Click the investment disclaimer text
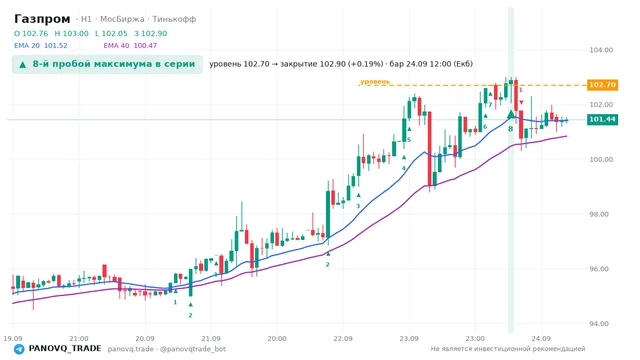This screenshot has width=640, height=360. pos(508,349)
